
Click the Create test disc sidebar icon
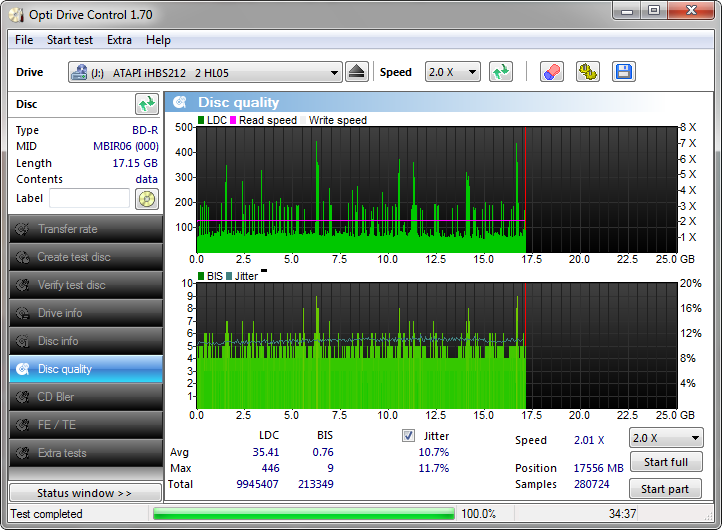22,257
